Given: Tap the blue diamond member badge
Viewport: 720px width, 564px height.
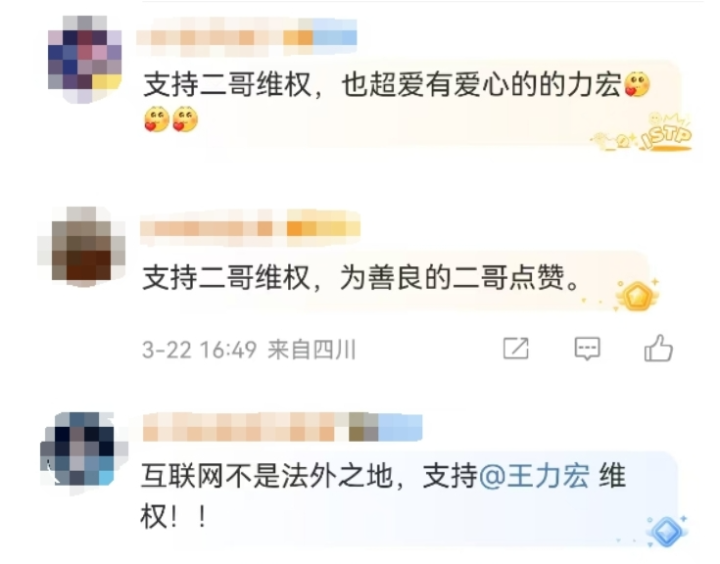Looking at the screenshot, I should (x=666, y=531).
